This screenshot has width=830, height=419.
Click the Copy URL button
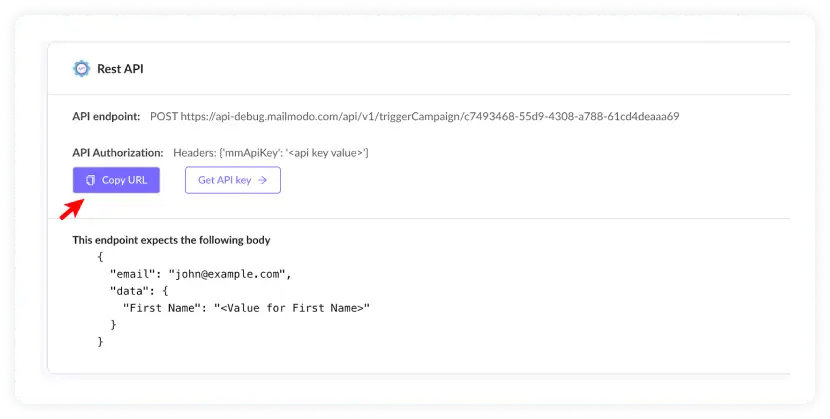[116, 180]
